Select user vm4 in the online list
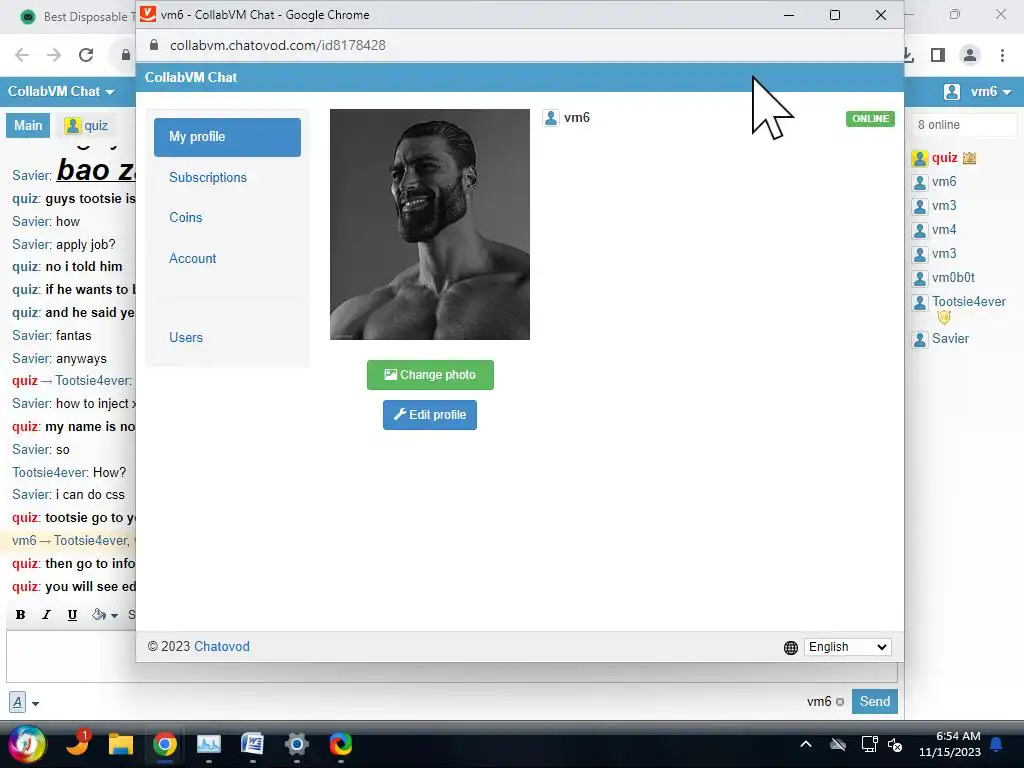The width and height of the screenshot is (1024, 768). (x=944, y=229)
